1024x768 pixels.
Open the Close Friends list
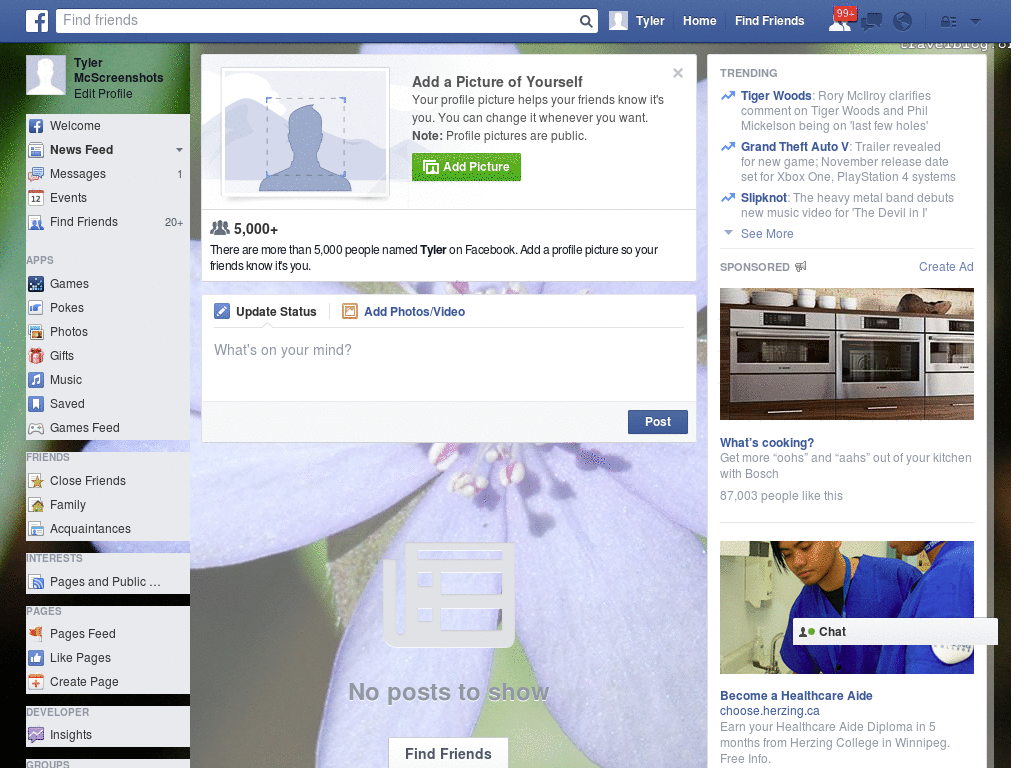click(x=108, y=481)
